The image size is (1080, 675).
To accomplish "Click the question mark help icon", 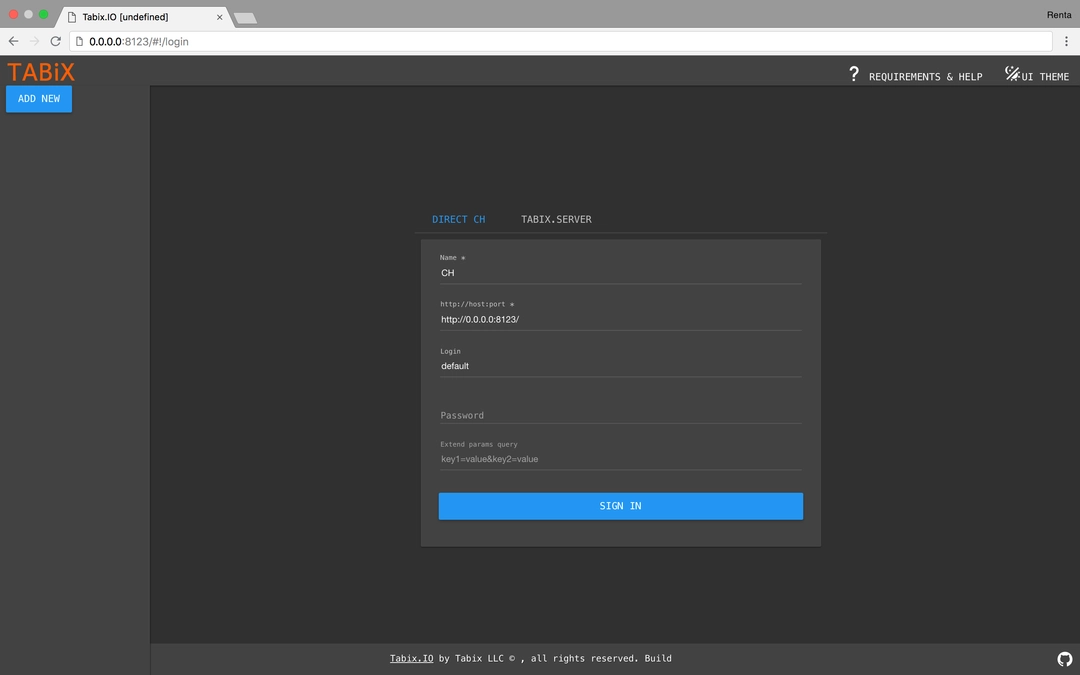I will click(853, 74).
